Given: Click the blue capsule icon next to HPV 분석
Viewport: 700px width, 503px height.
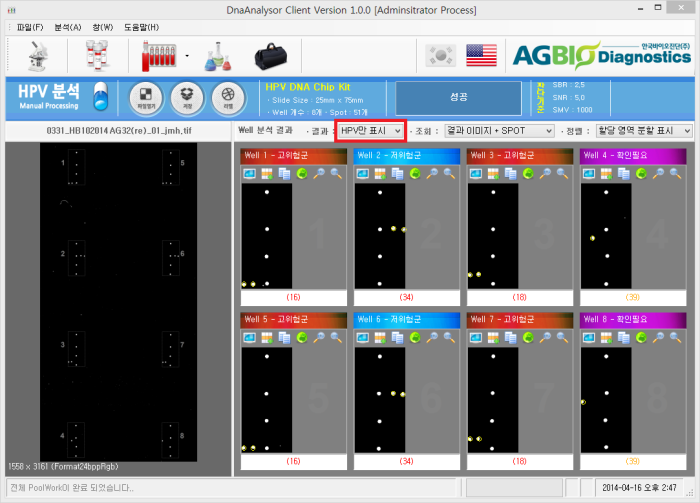Looking at the screenshot, I should click(x=101, y=96).
